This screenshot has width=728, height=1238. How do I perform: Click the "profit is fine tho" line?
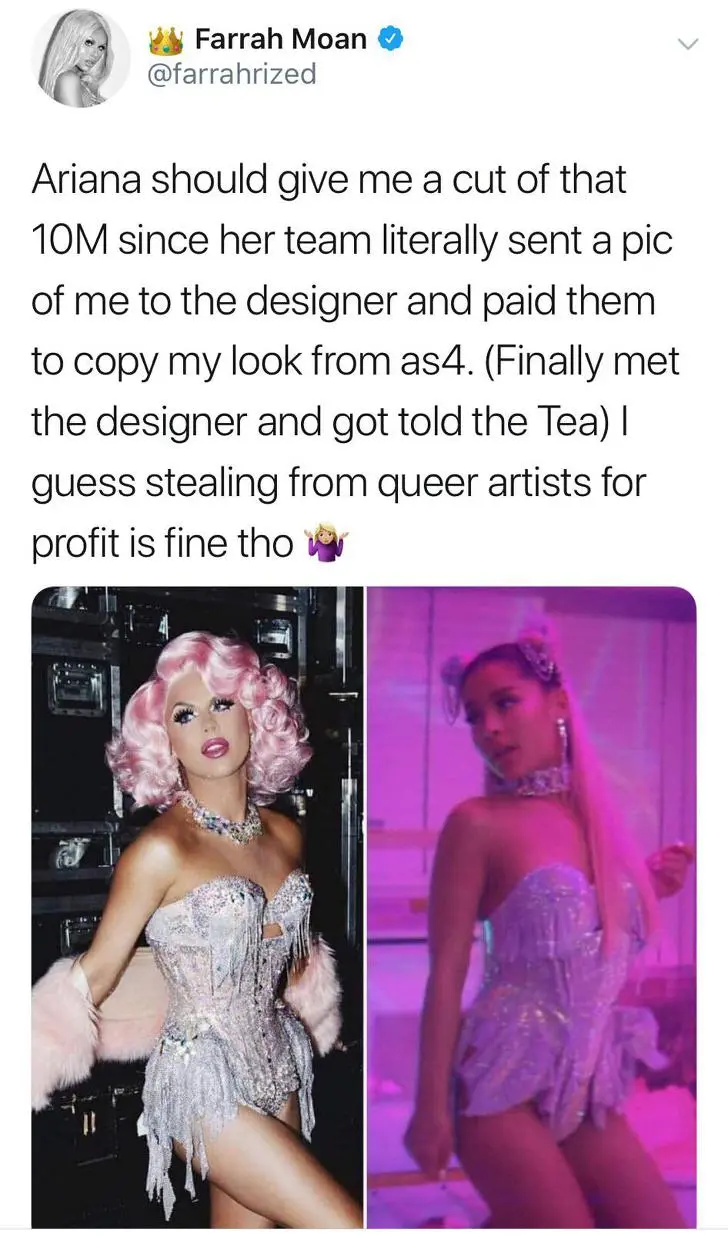(162, 544)
